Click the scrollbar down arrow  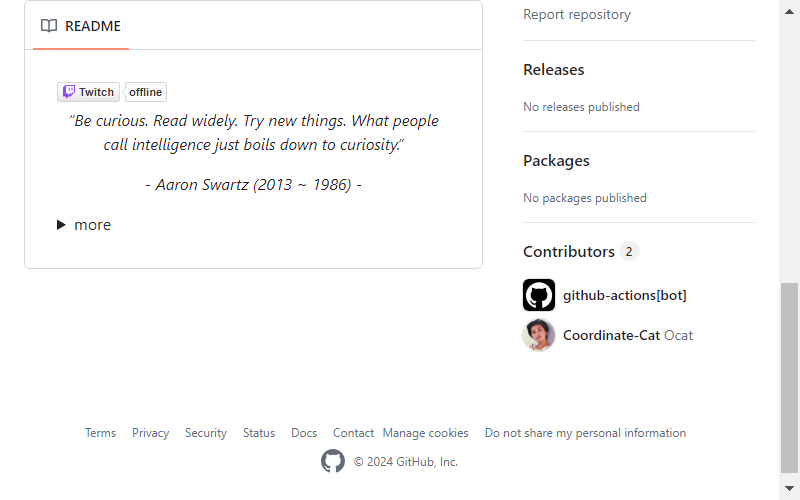(789, 488)
